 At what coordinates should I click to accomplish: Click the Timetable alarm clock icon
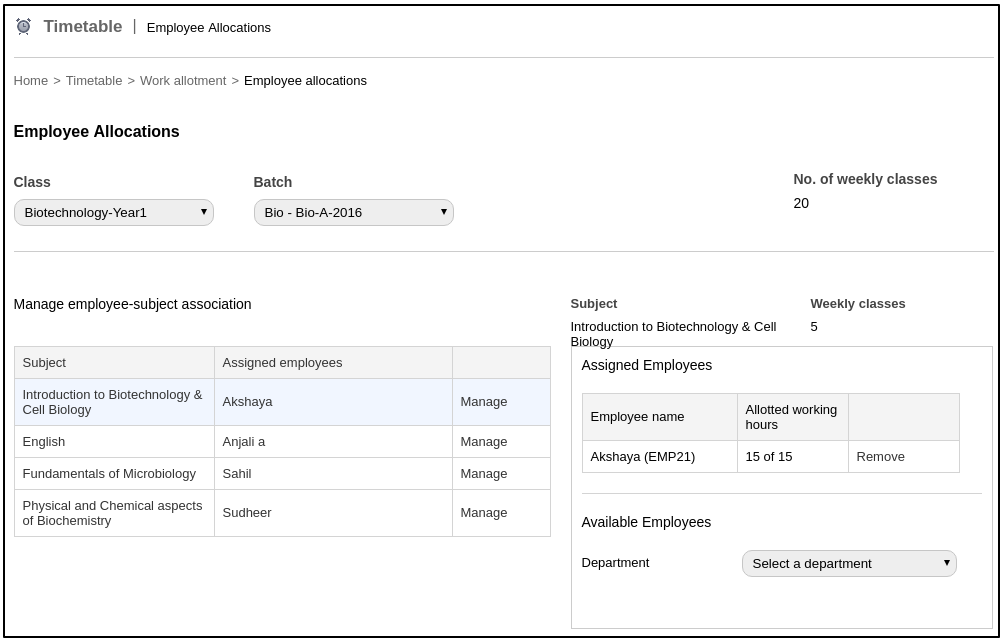tap(23, 27)
